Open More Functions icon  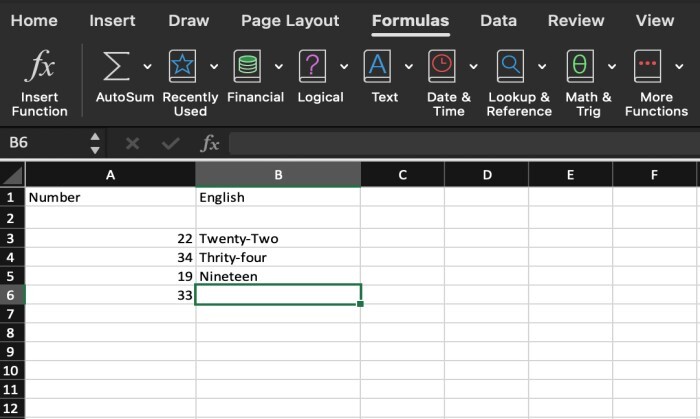649,67
